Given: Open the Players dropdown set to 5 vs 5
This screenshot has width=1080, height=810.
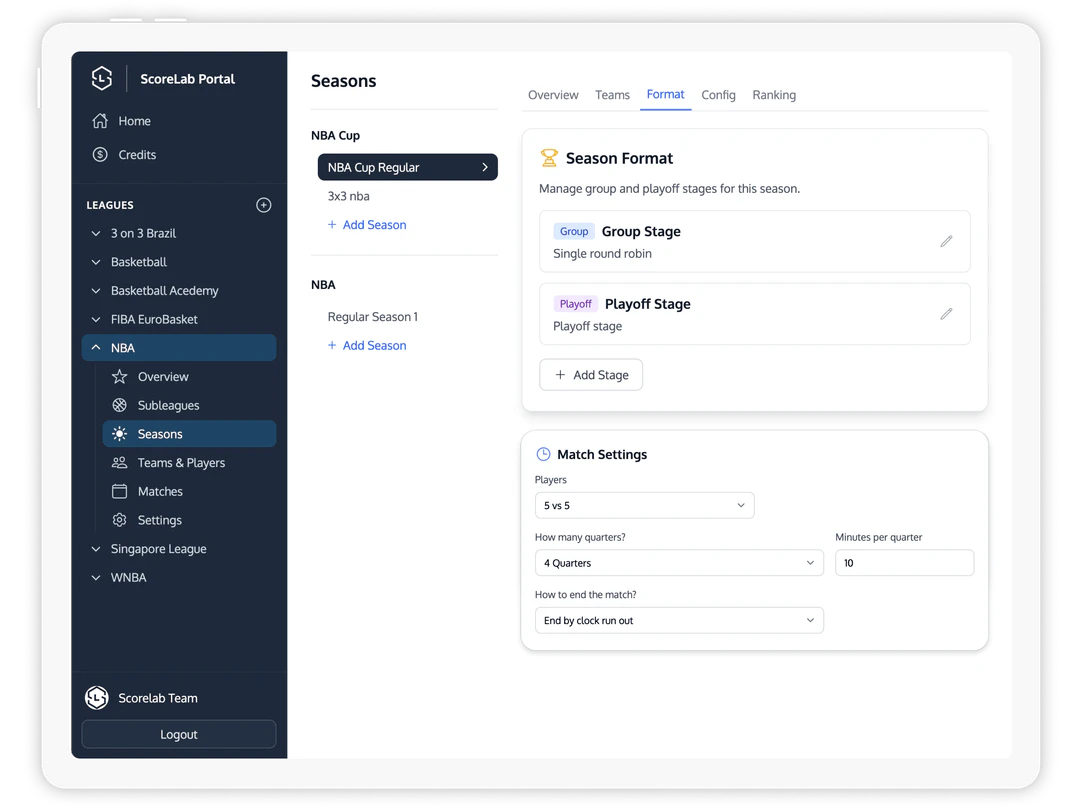Looking at the screenshot, I should point(644,505).
